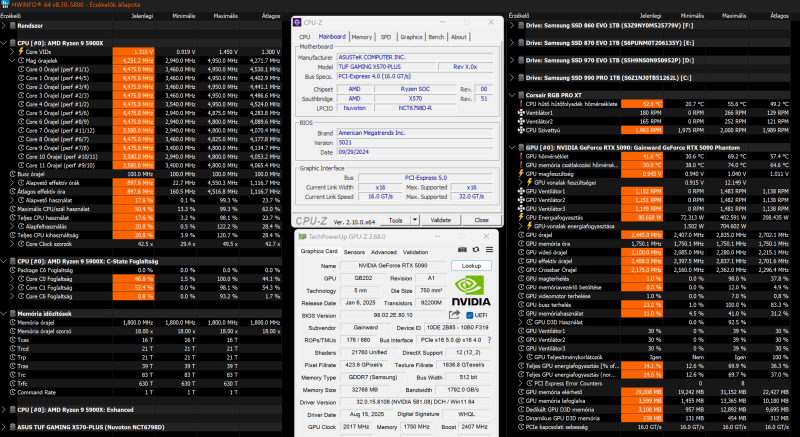The width and height of the screenshot is (800, 437).
Task: Click the CPU-Z title bar app icon
Action: pyautogui.click(x=297, y=22)
